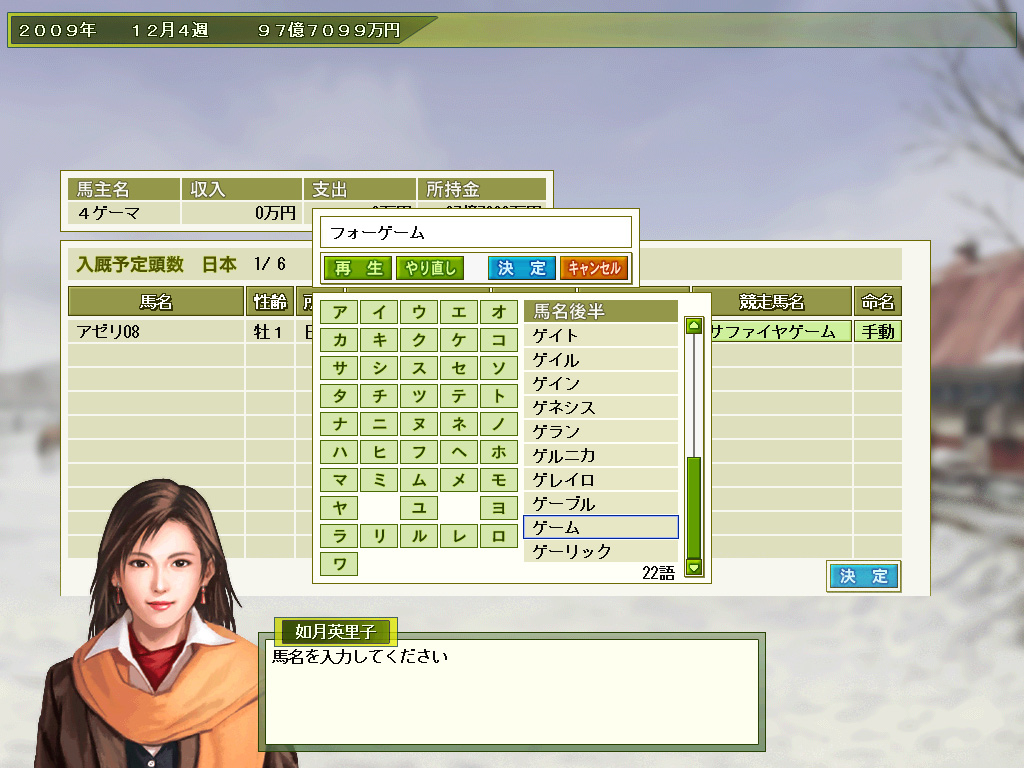Click the シ katakana key

click(379, 368)
